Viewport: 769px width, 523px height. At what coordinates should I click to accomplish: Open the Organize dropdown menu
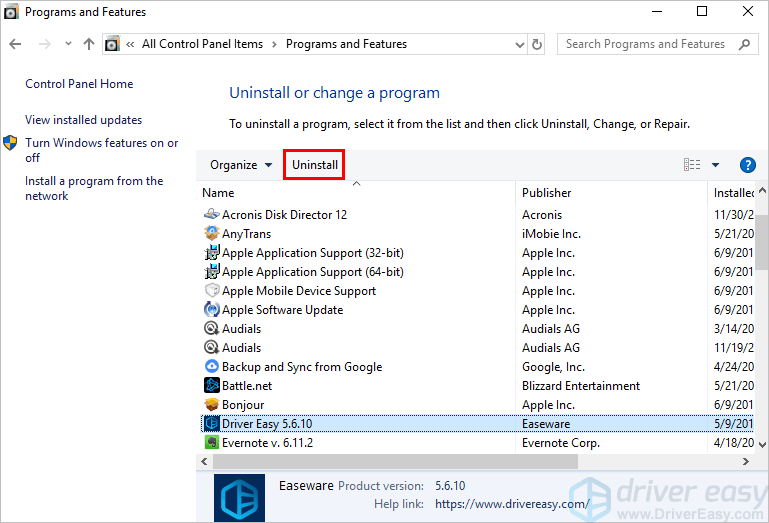240,165
